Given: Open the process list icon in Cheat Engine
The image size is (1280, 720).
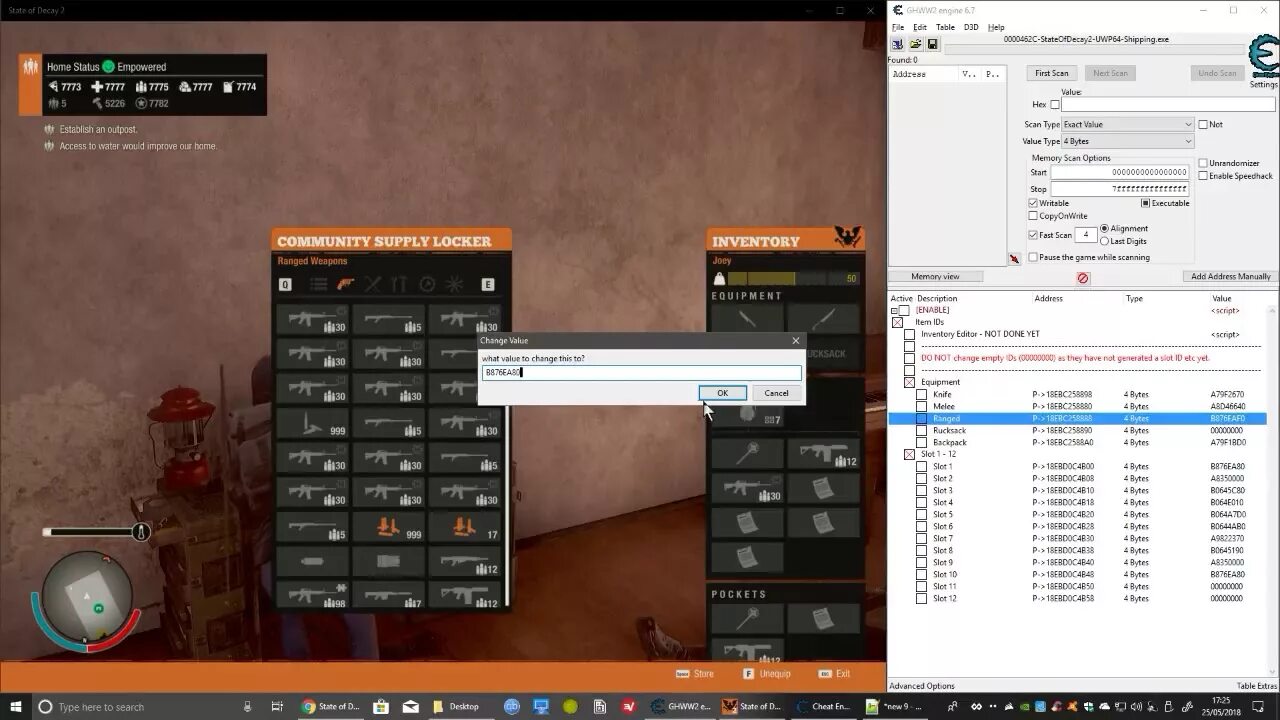Looking at the screenshot, I should click(897, 45).
